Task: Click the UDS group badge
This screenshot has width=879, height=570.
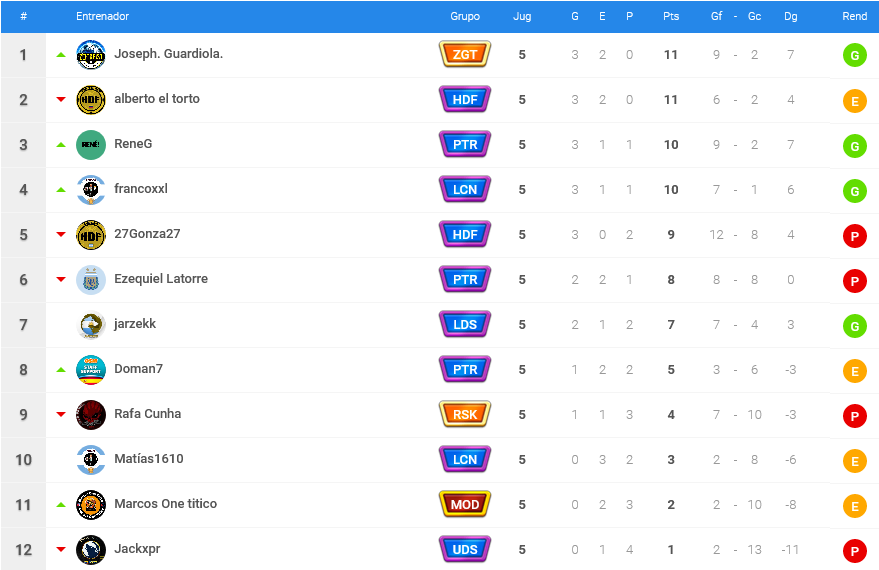Action: click(465, 549)
